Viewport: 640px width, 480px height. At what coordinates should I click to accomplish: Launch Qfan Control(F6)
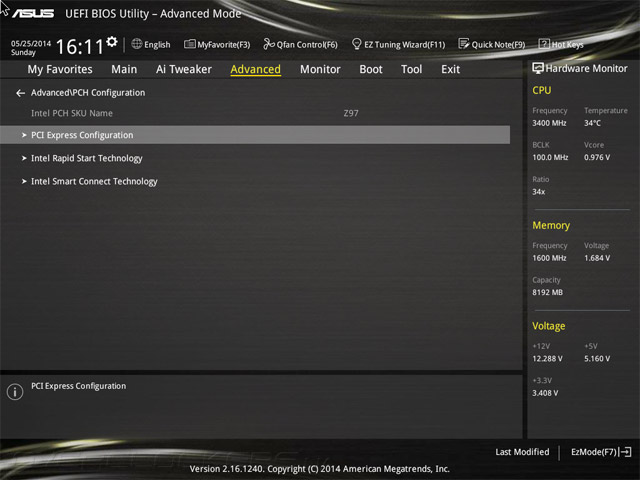pos(307,44)
